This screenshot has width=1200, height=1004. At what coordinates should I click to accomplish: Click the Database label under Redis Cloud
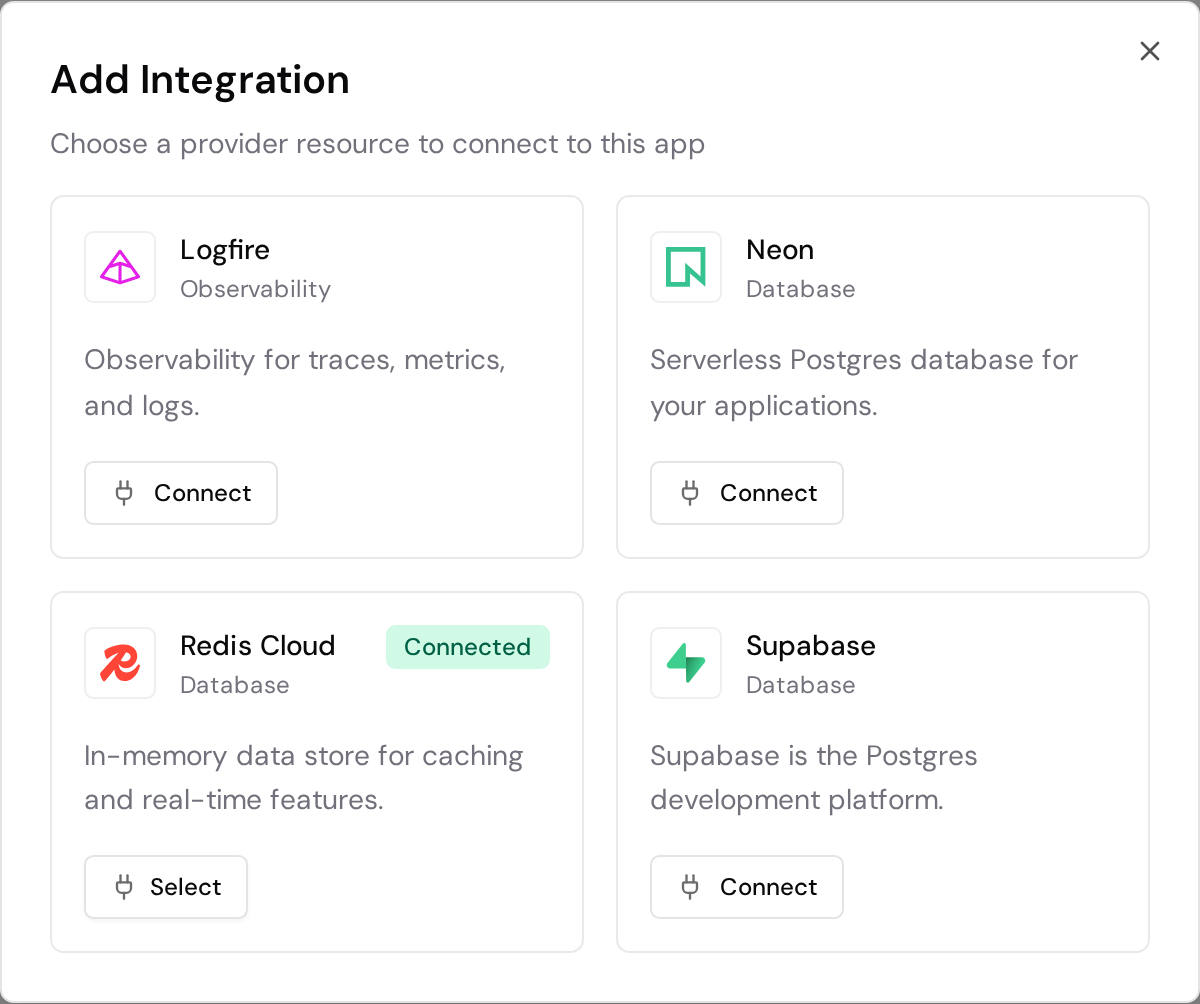(x=235, y=685)
